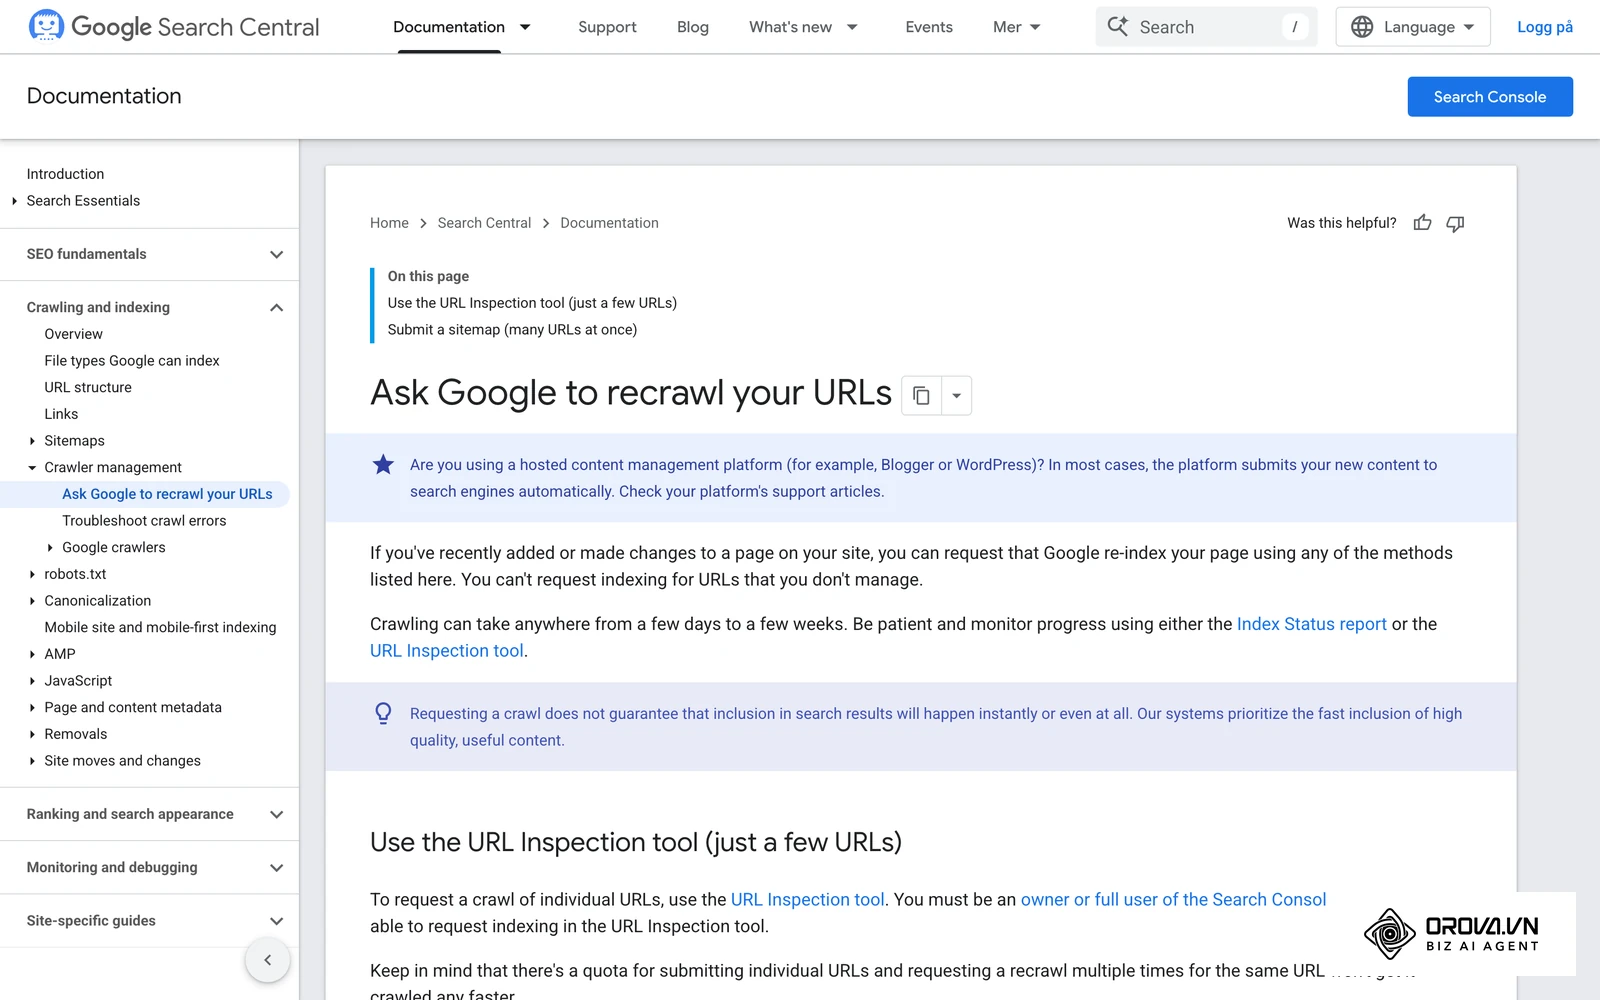Click the thumbs up helpful icon
Viewport: 1600px width, 1000px height.
tap(1422, 223)
